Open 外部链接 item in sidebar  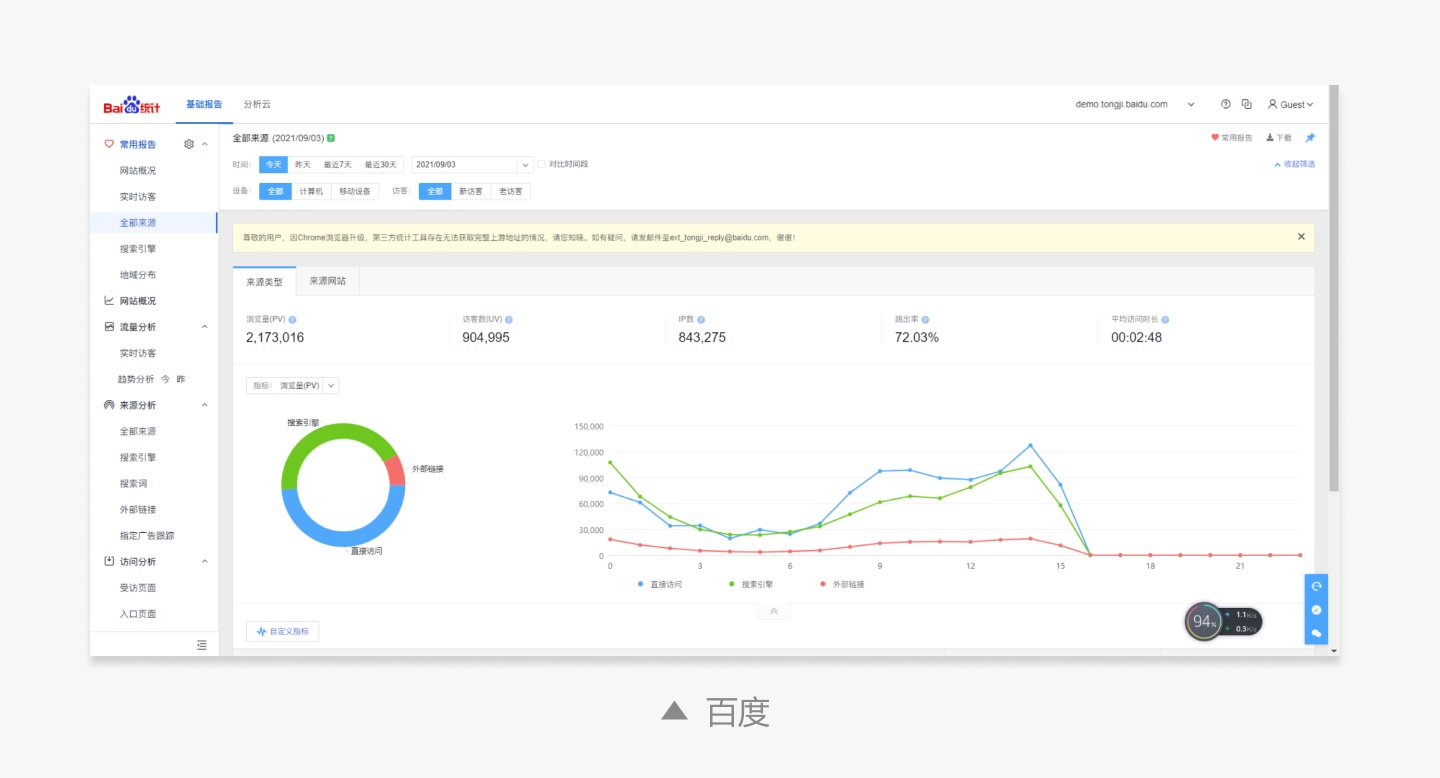coord(138,510)
